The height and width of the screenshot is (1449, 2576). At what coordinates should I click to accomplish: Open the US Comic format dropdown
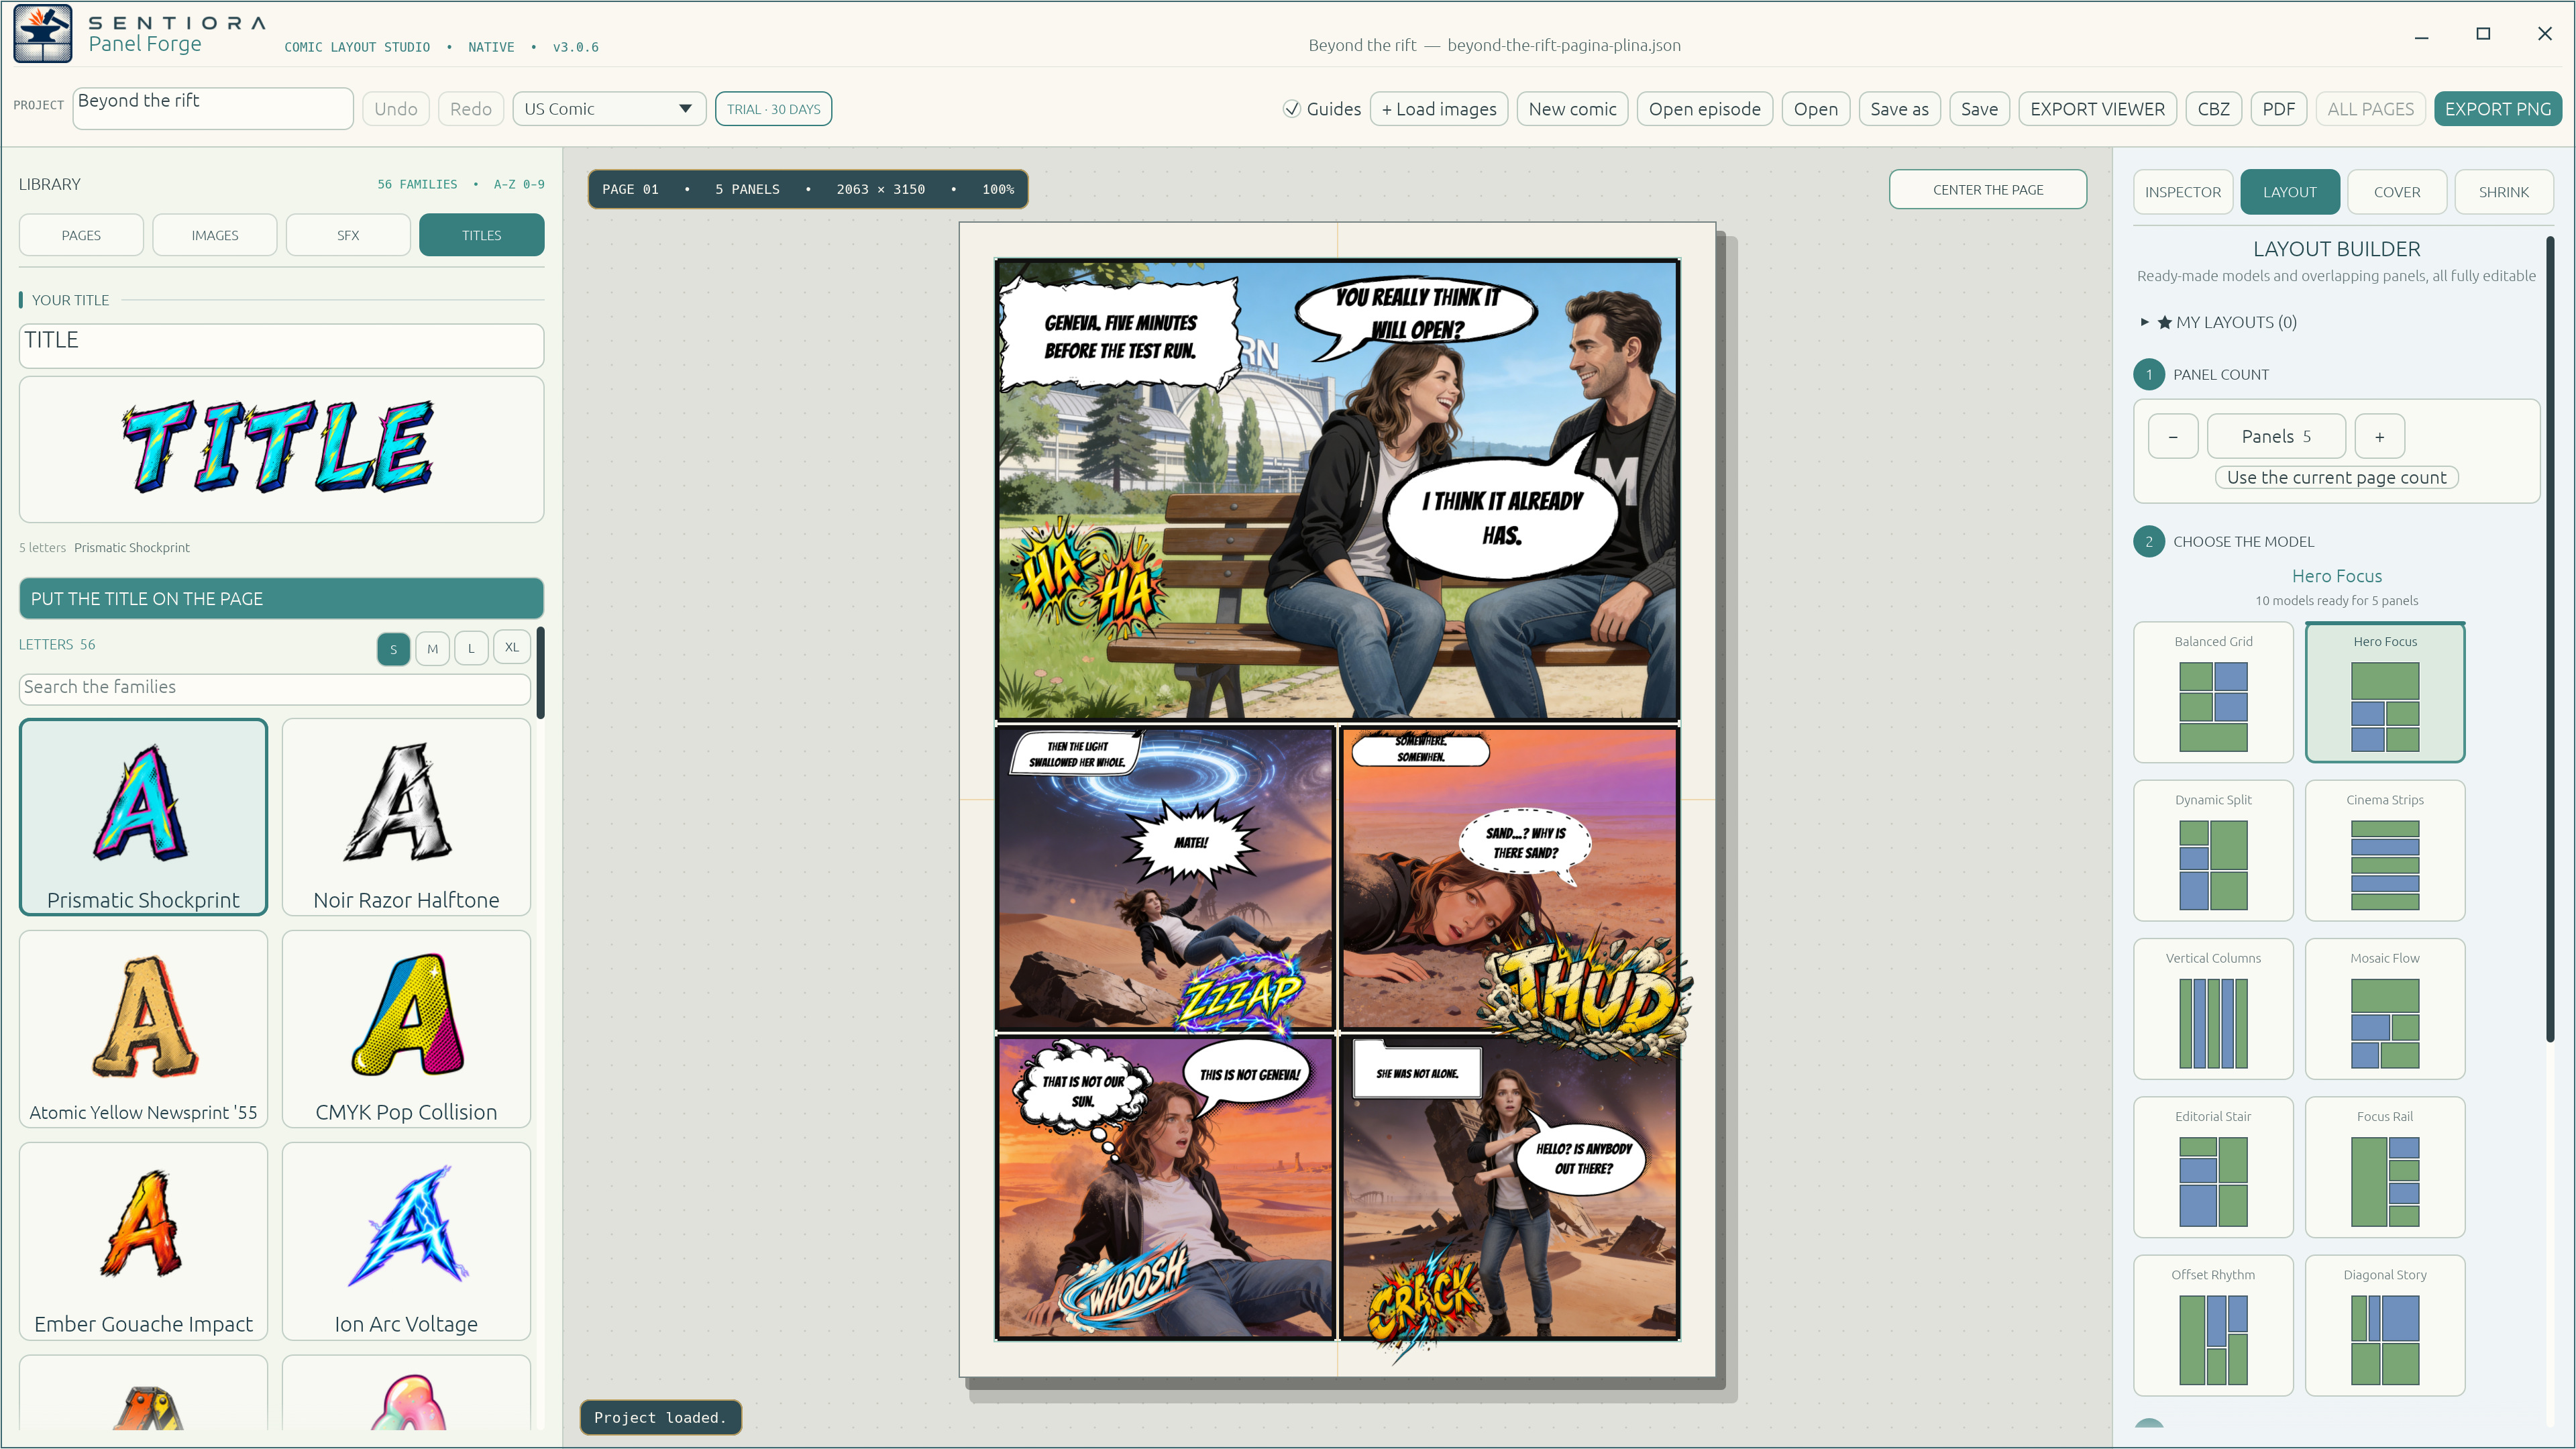[x=608, y=109]
